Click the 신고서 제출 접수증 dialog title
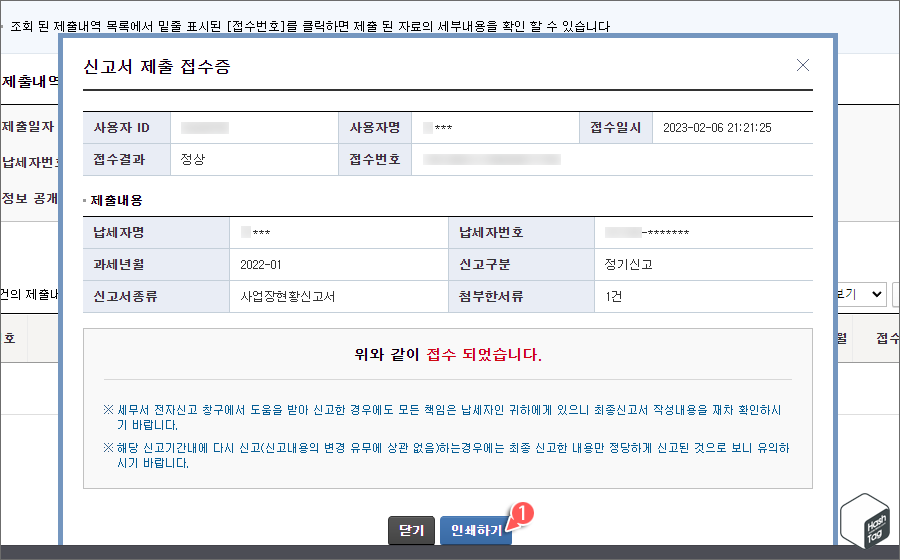The width and height of the screenshot is (900, 560). (x=157, y=67)
